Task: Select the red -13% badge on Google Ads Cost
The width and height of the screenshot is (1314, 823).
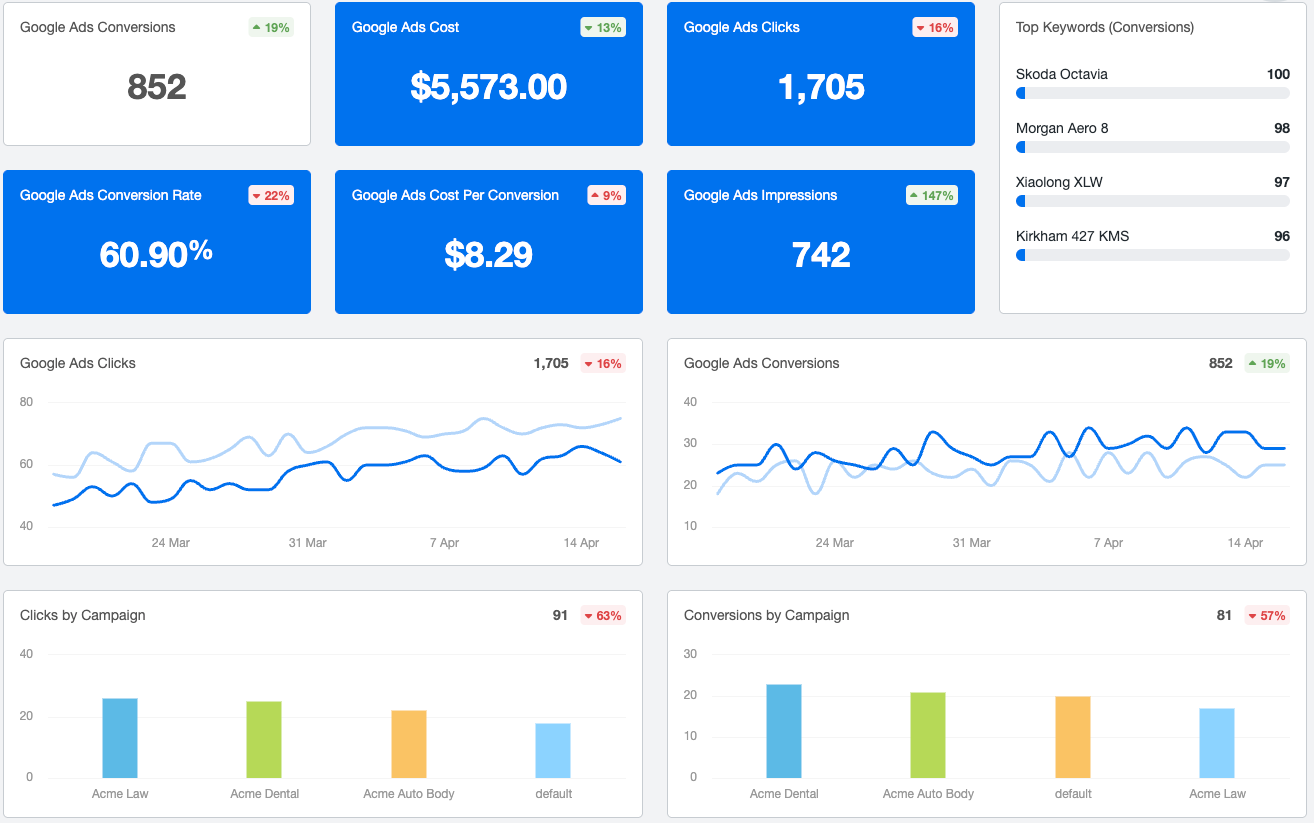Action: [x=603, y=27]
